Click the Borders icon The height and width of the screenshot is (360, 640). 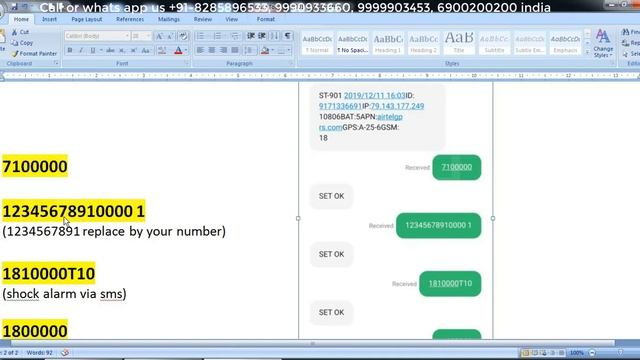point(281,51)
